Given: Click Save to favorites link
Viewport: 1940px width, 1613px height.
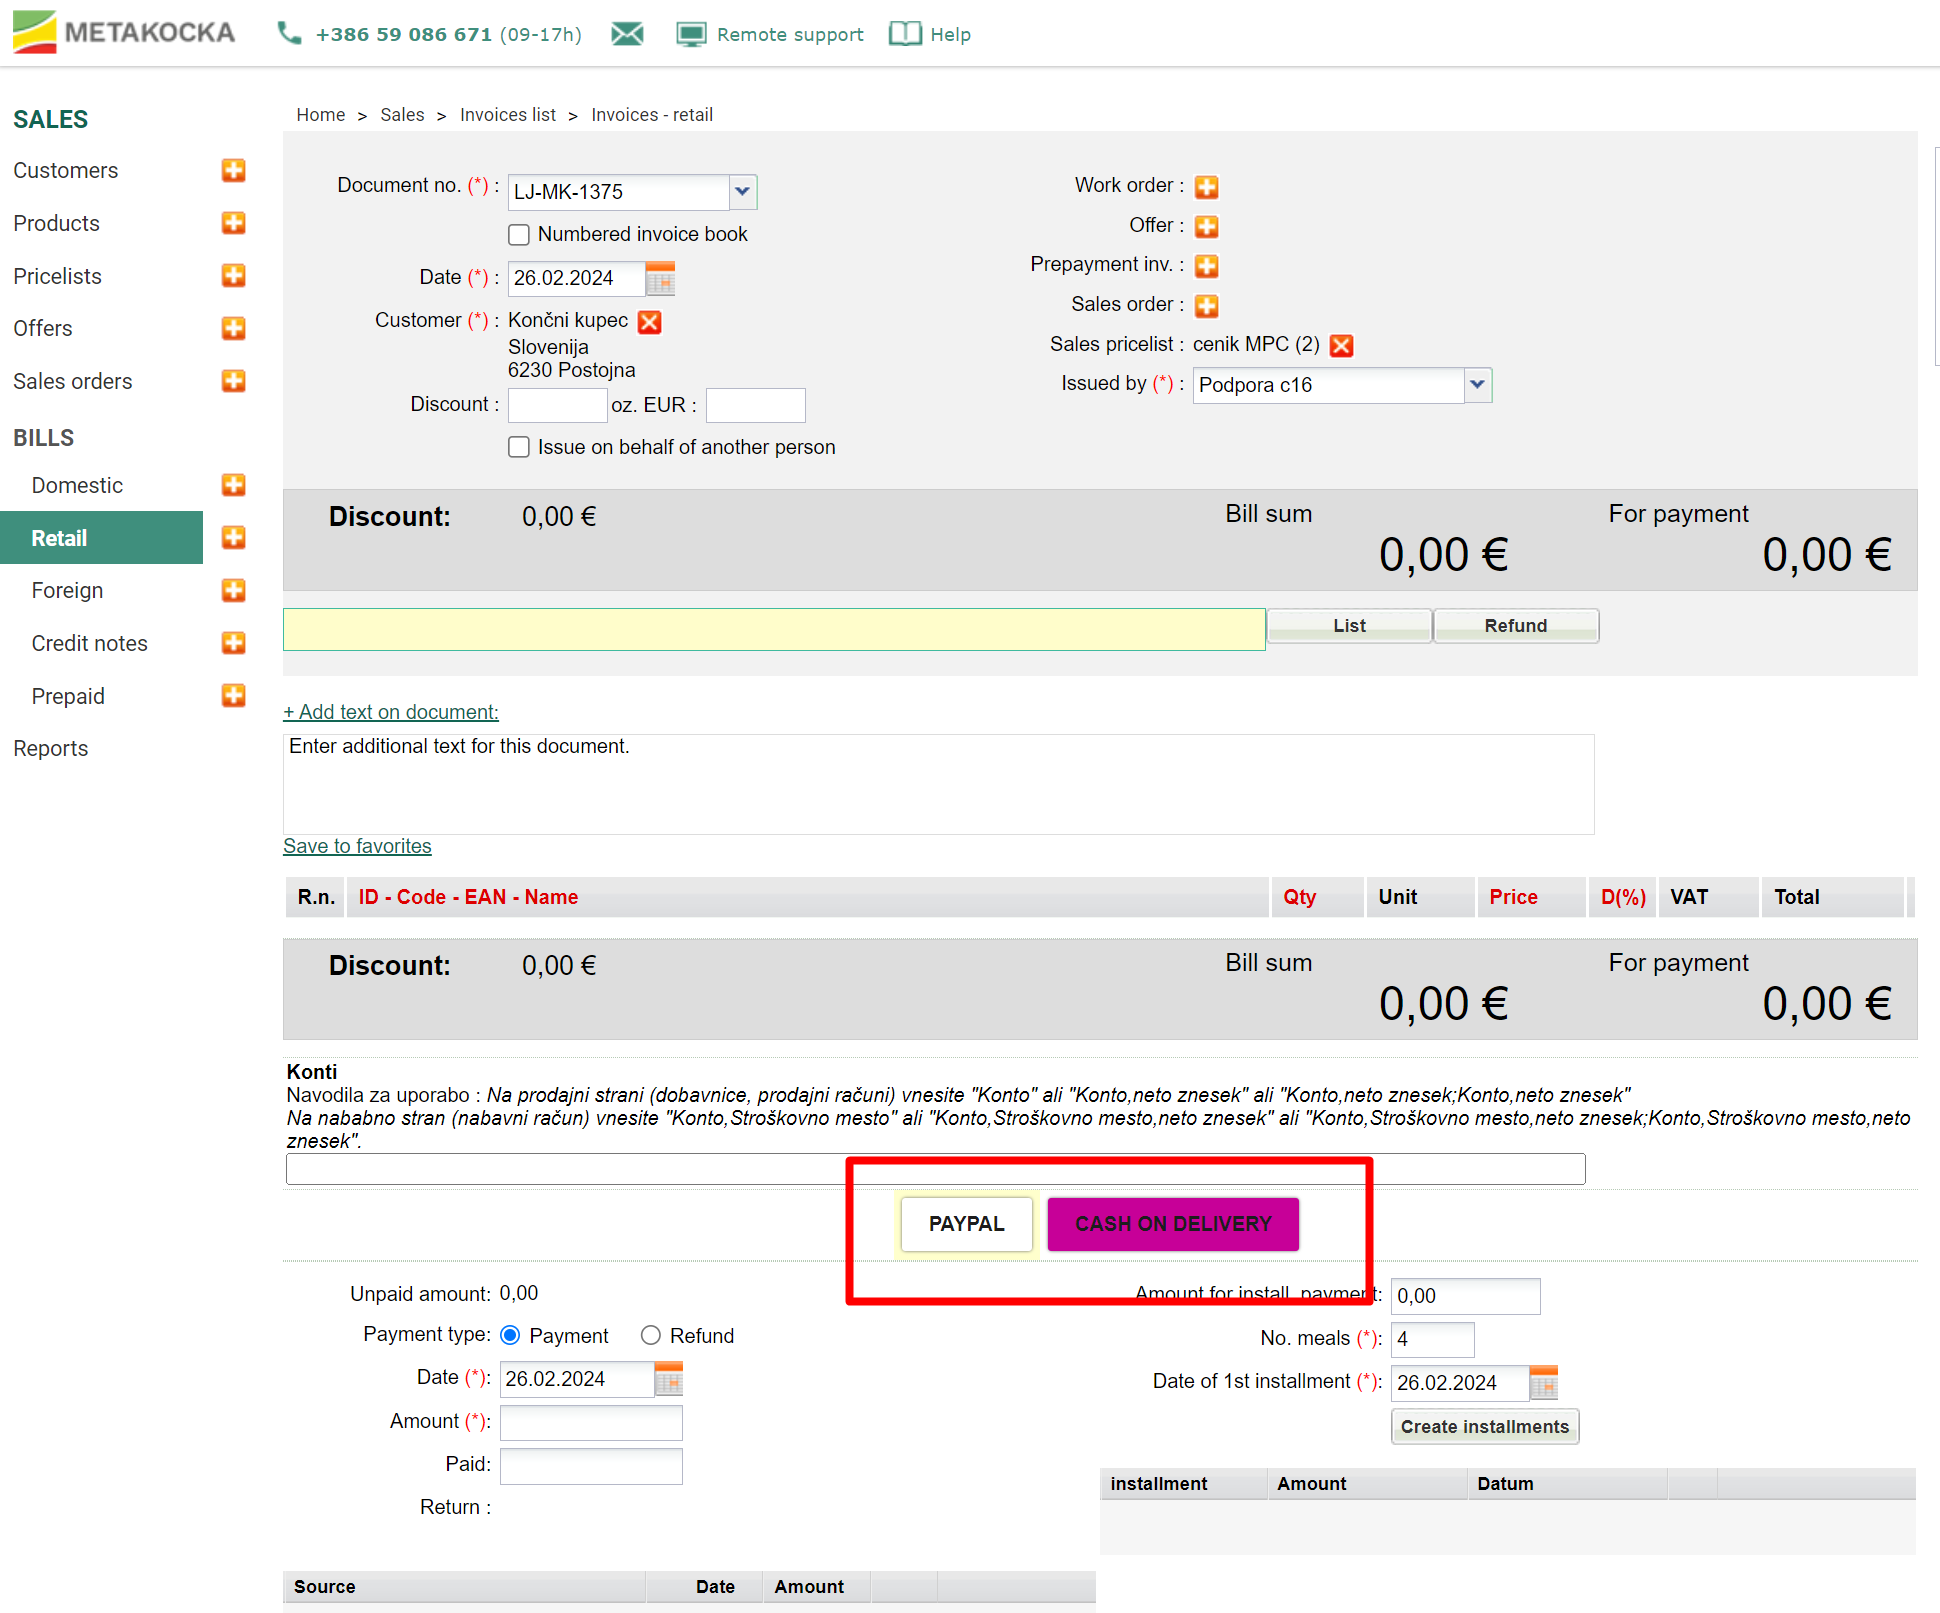Looking at the screenshot, I should (x=357, y=847).
